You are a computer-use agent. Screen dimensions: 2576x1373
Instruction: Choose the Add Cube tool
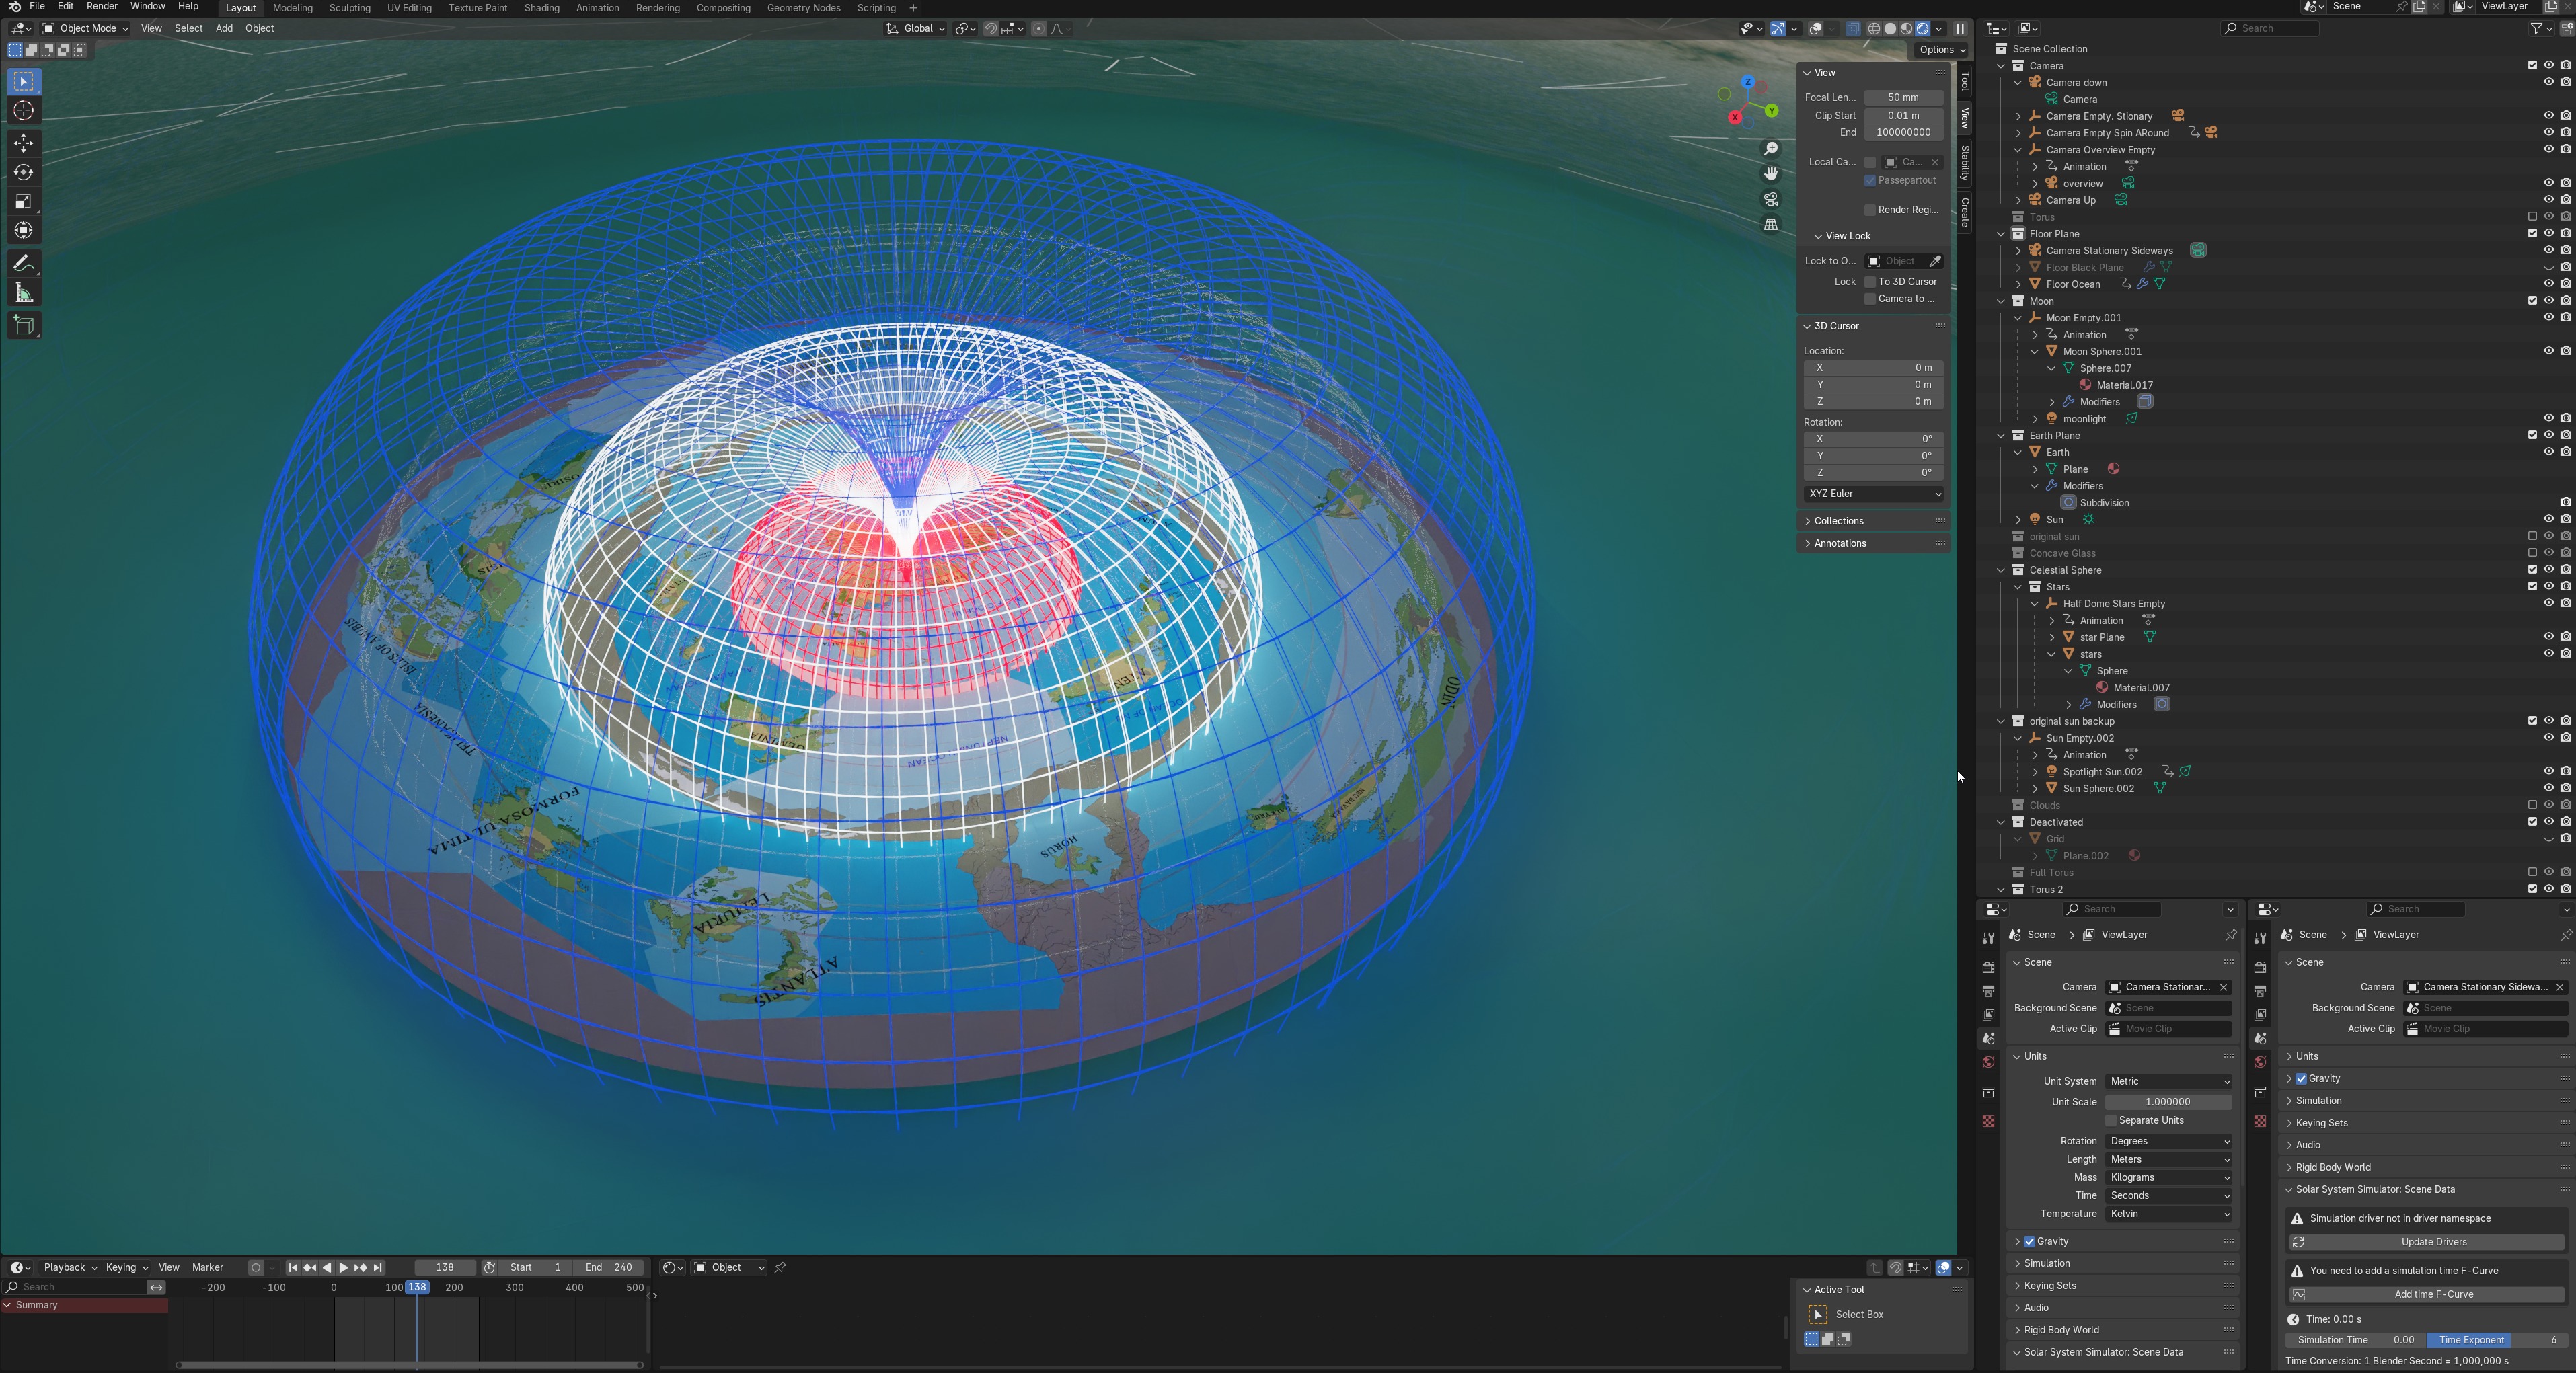click(23, 325)
